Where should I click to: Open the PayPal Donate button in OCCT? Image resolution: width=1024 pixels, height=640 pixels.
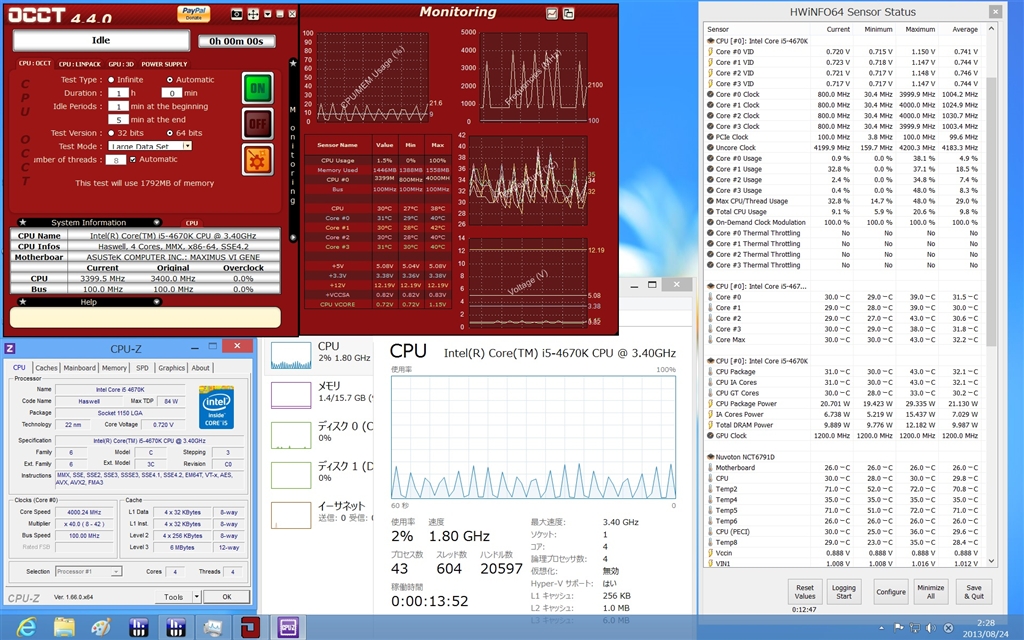point(193,14)
